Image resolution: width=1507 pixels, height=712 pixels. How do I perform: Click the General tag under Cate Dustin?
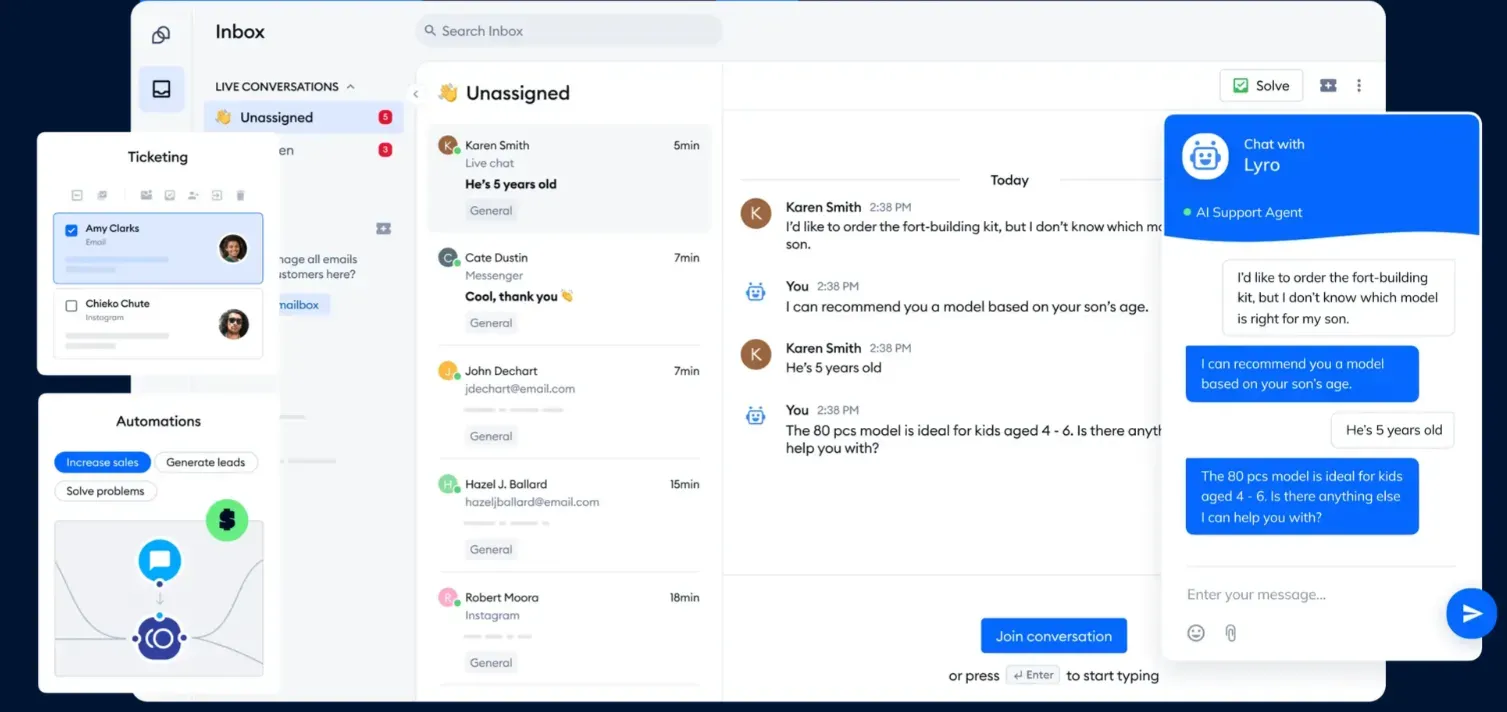tap(491, 323)
